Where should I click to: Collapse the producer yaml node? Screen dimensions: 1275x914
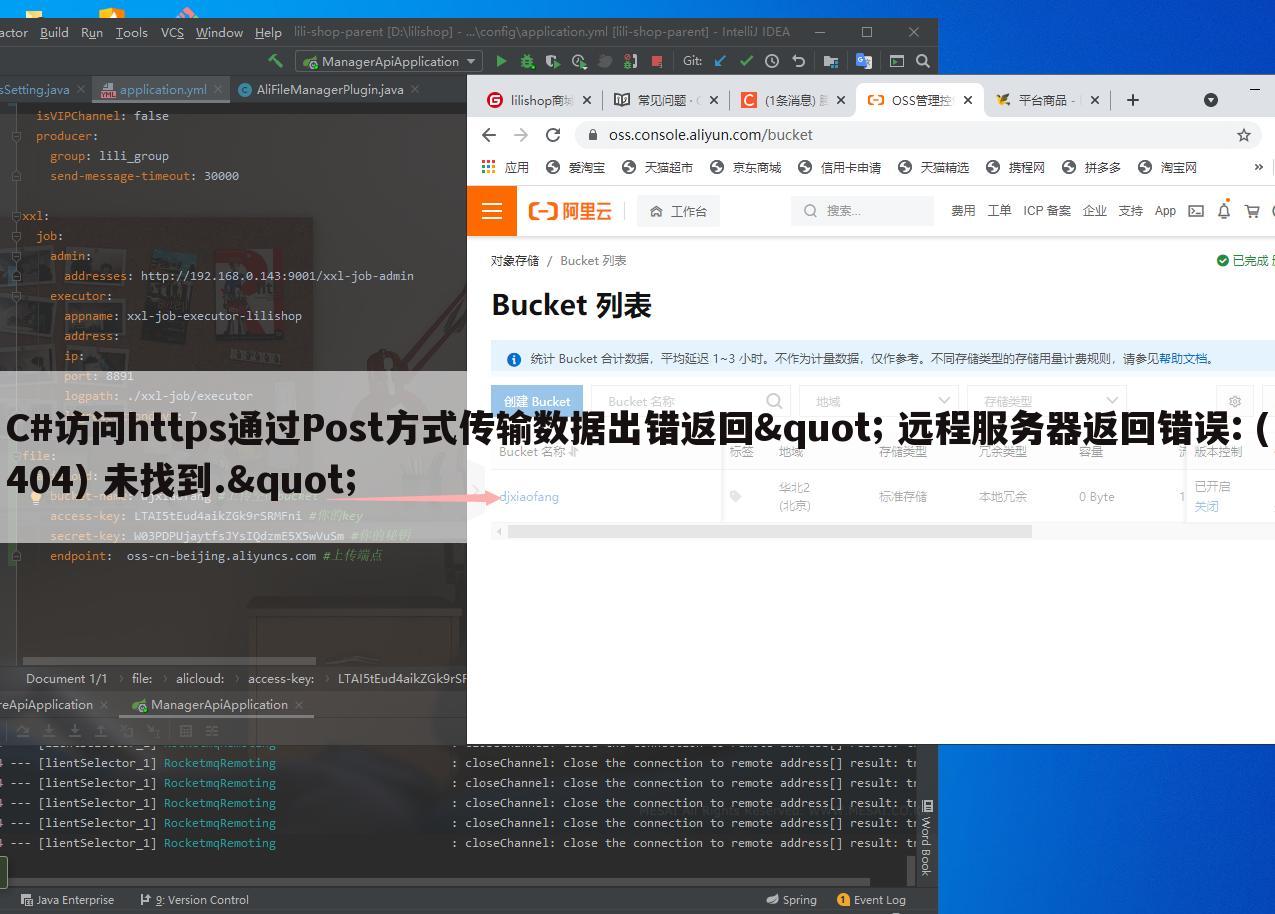click(17, 136)
